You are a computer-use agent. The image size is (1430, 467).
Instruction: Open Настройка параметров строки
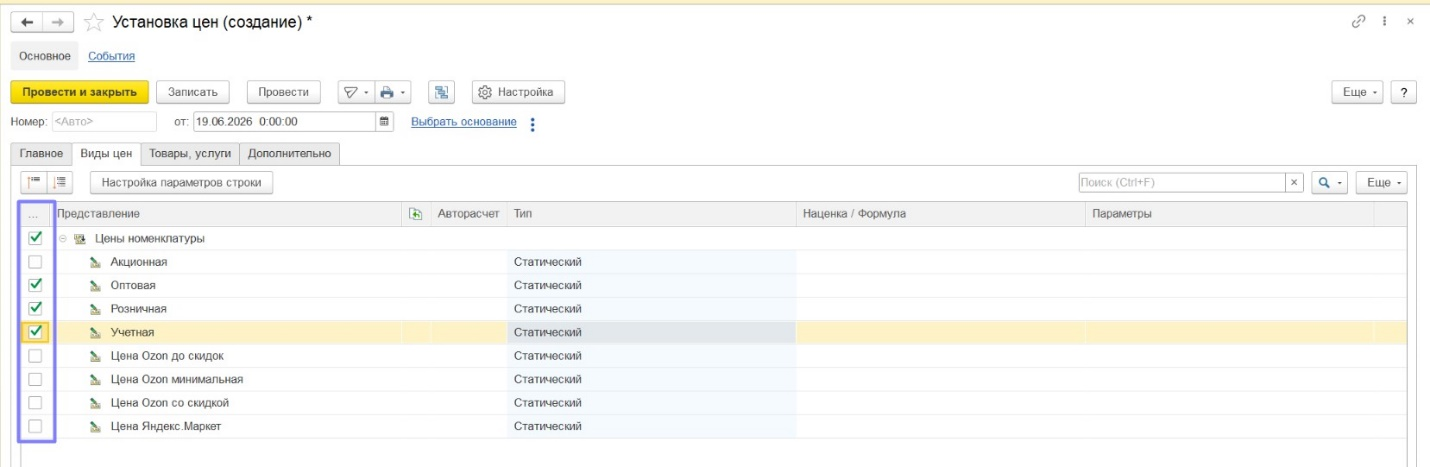(x=181, y=183)
